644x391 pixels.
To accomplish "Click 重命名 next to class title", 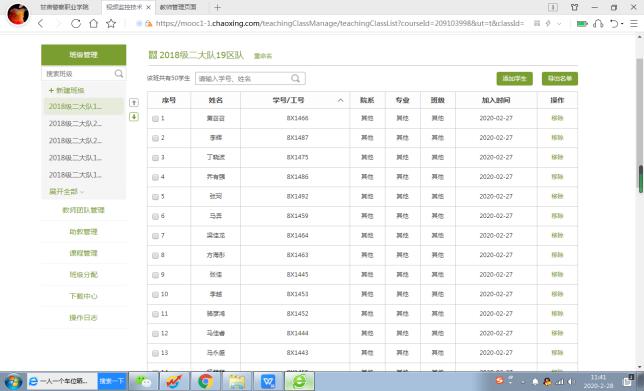I will tap(263, 56).
